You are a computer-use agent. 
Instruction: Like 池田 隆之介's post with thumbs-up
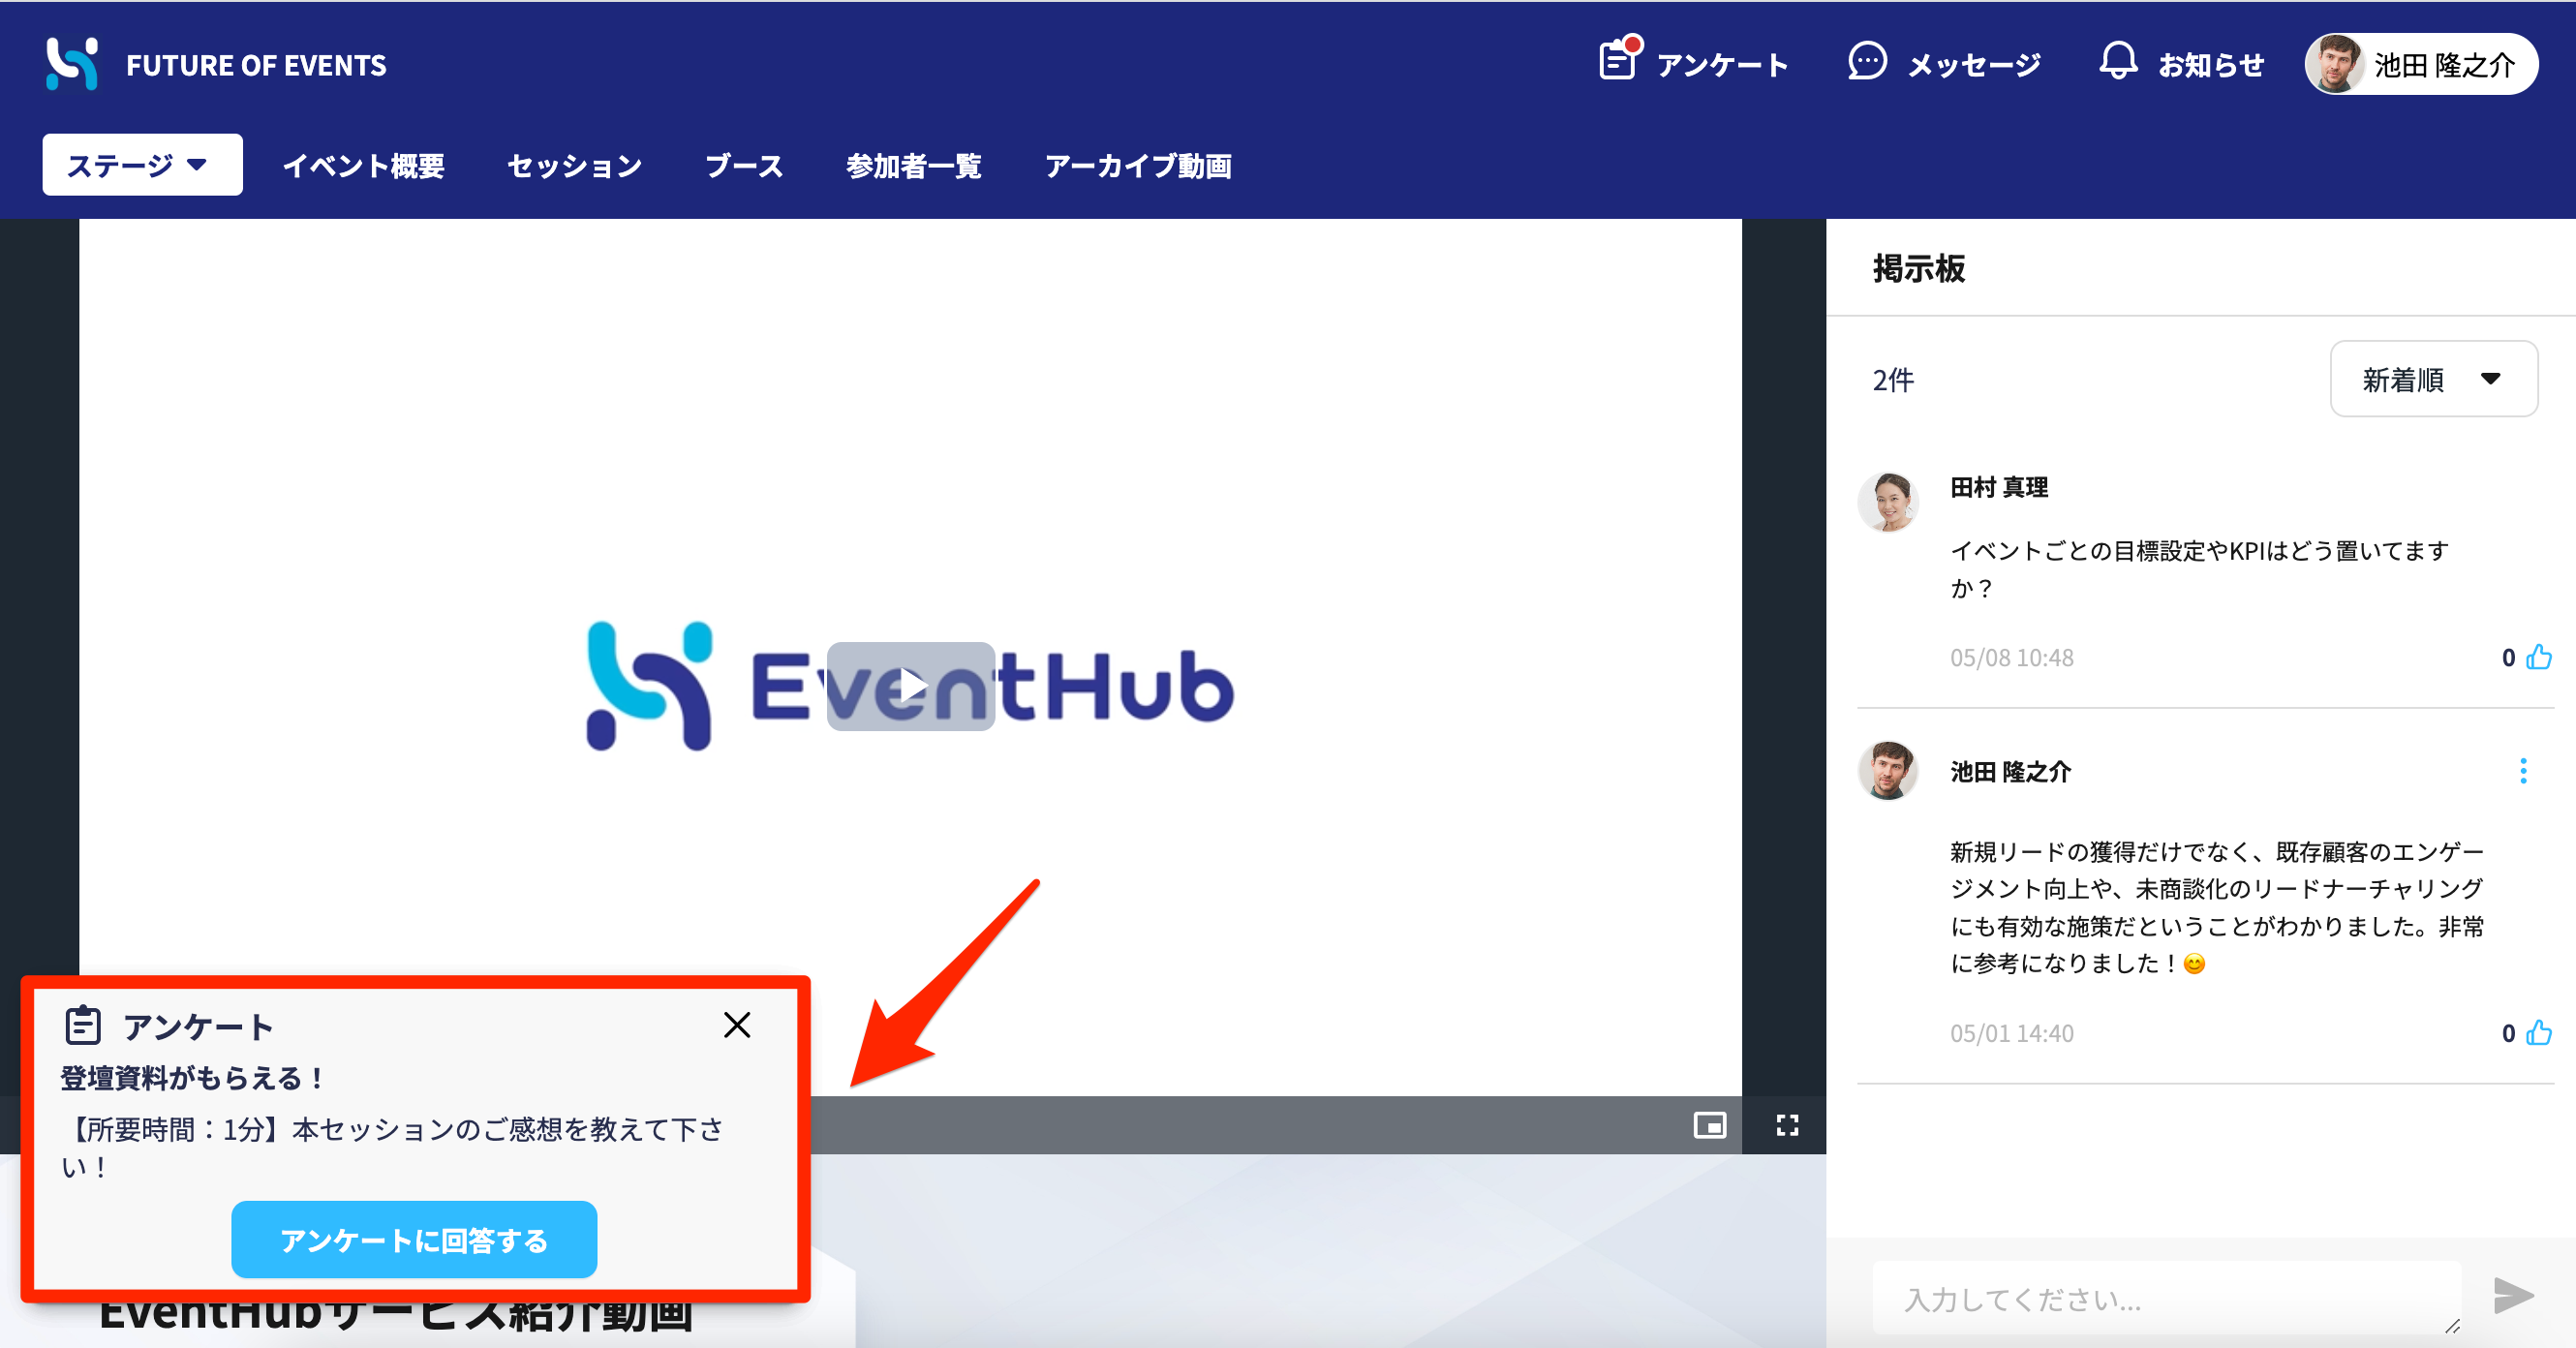pyautogui.click(x=2539, y=1033)
